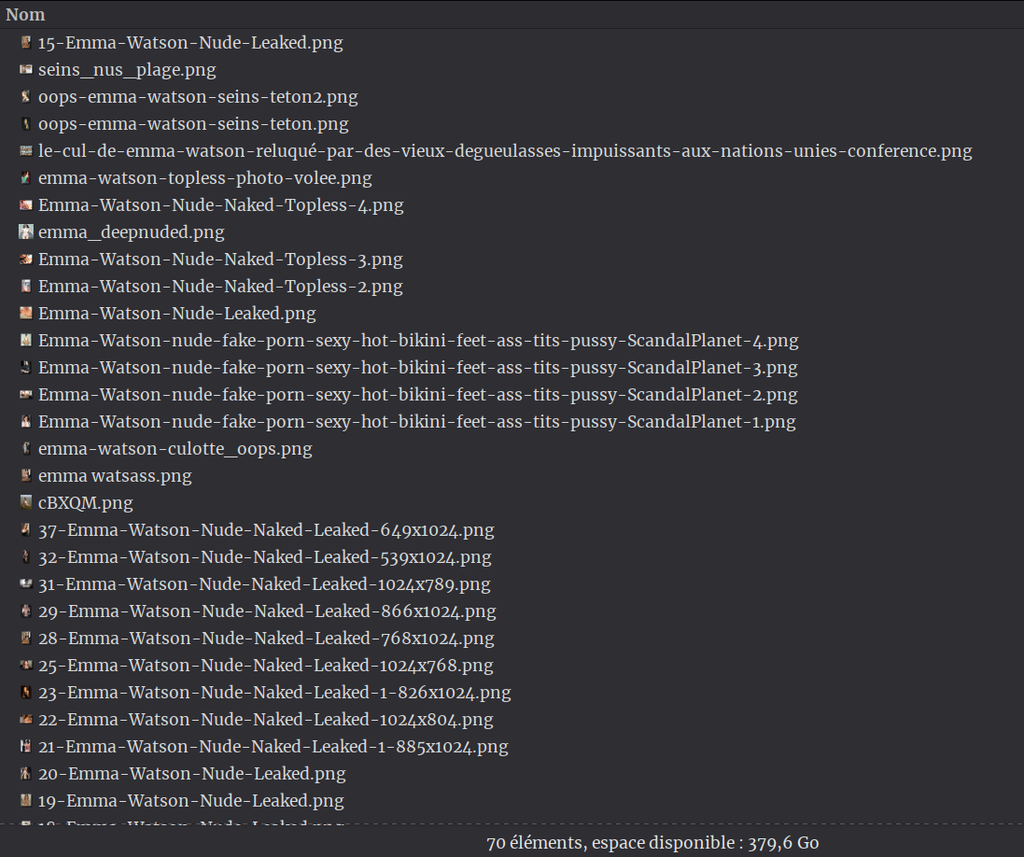Select the file name starting with 15-Emma
1024x857 pixels.
pyautogui.click(x=191, y=43)
